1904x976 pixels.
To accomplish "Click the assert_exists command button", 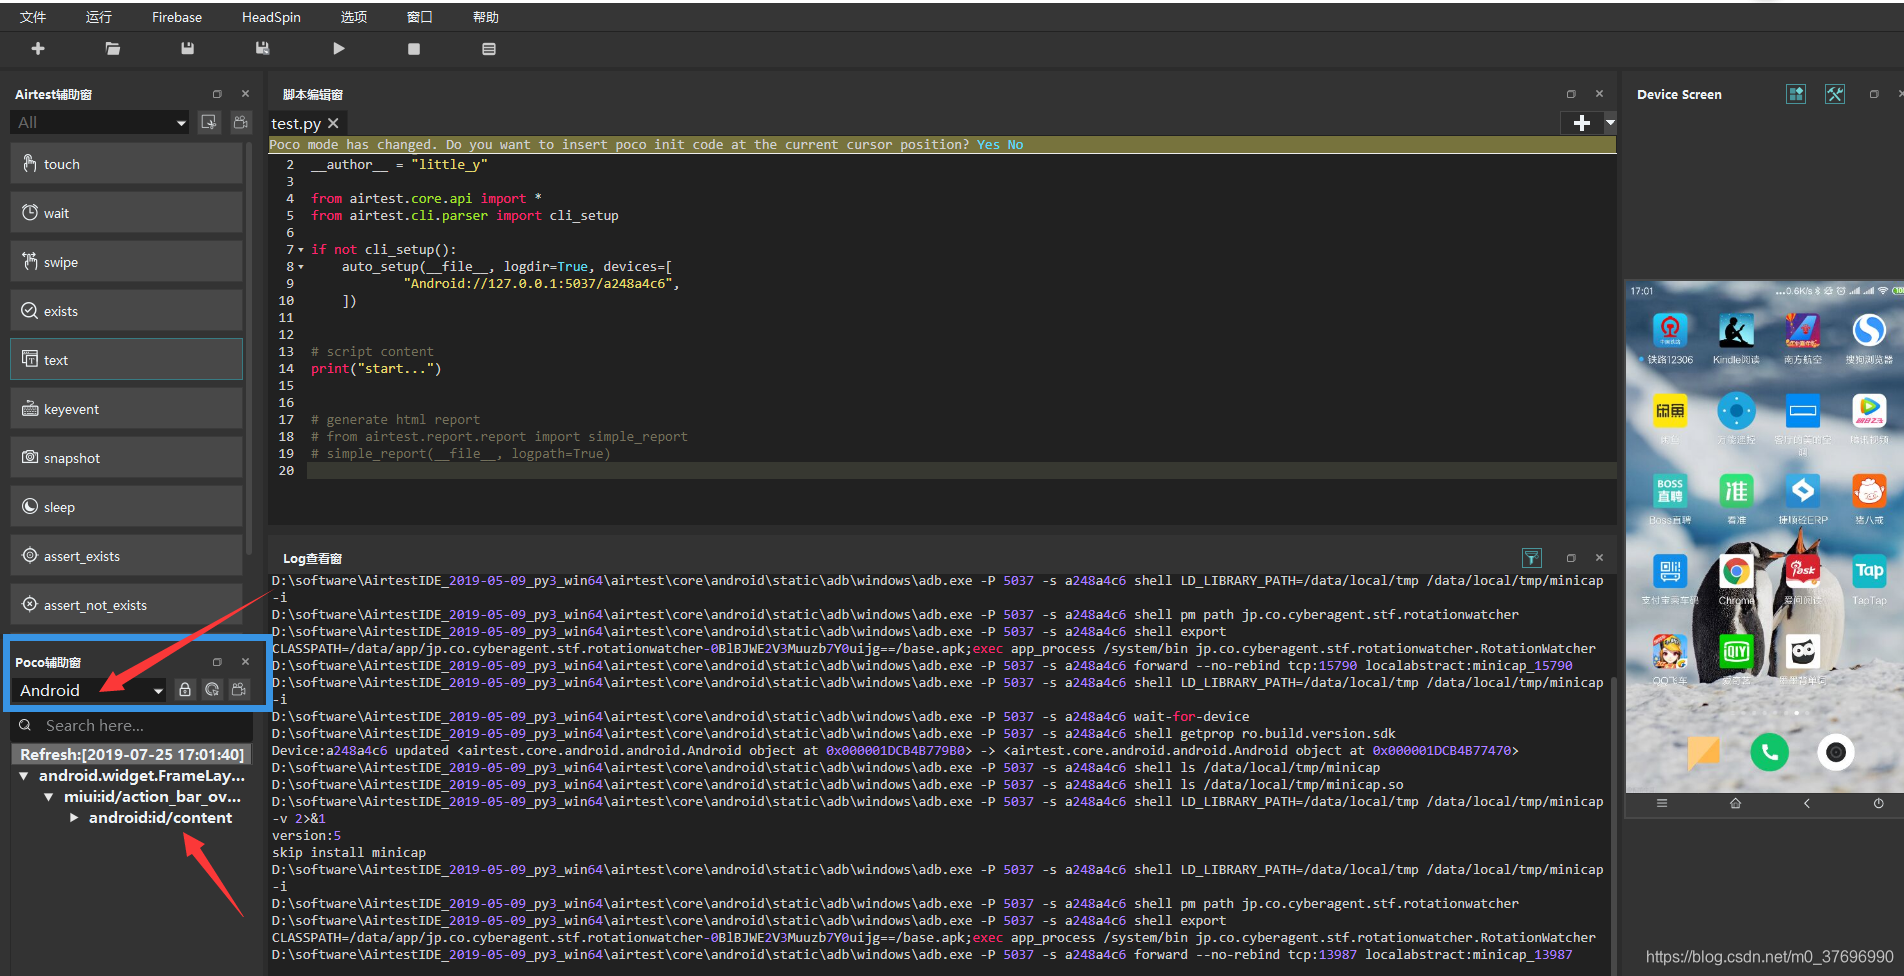I will (127, 556).
